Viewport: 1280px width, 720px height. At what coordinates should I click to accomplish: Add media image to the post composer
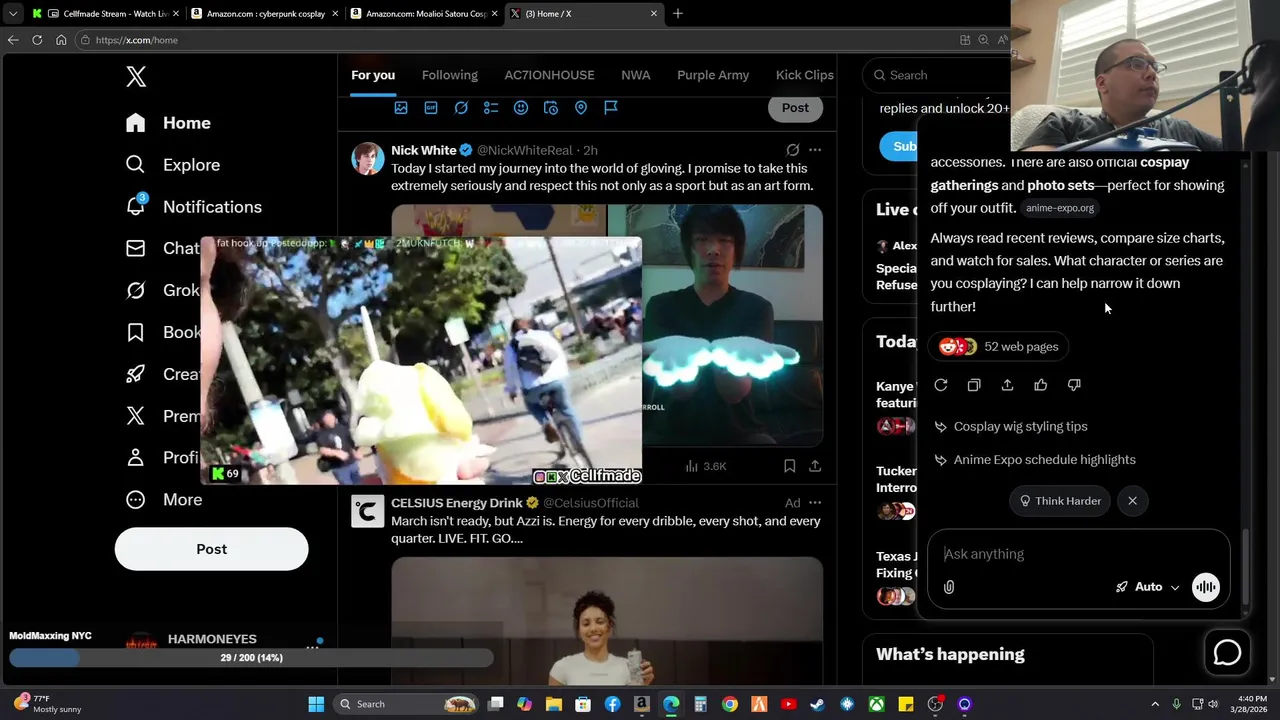click(x=401, y=108)
